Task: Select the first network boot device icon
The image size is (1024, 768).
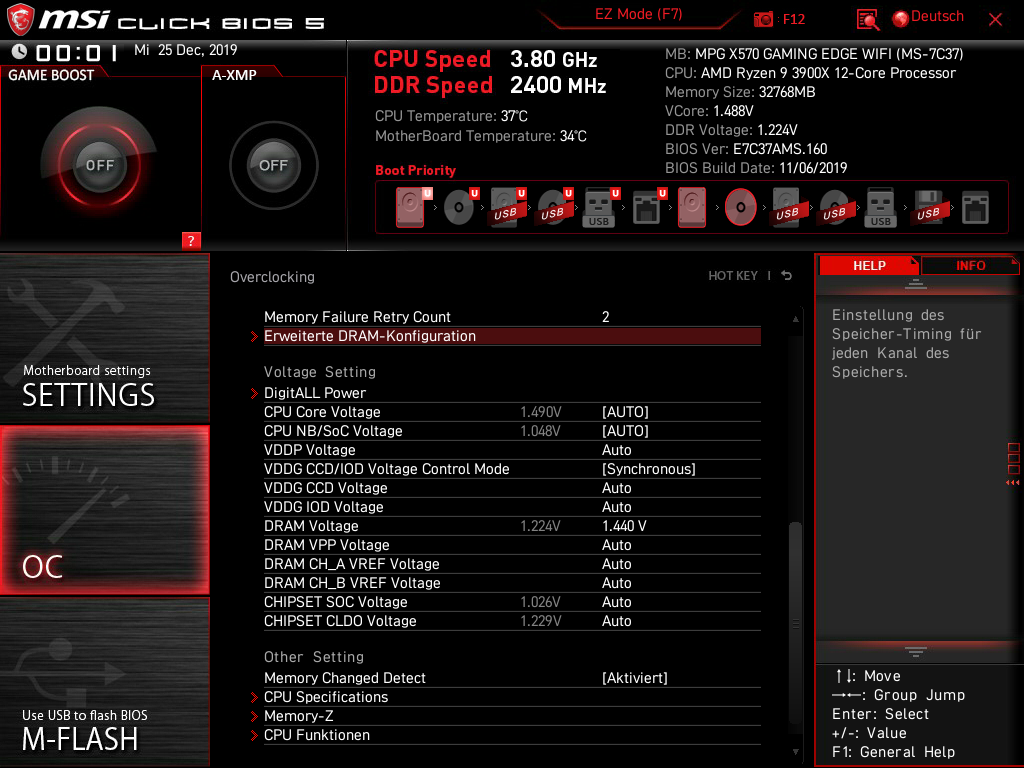Action: [x=648, y=207]
